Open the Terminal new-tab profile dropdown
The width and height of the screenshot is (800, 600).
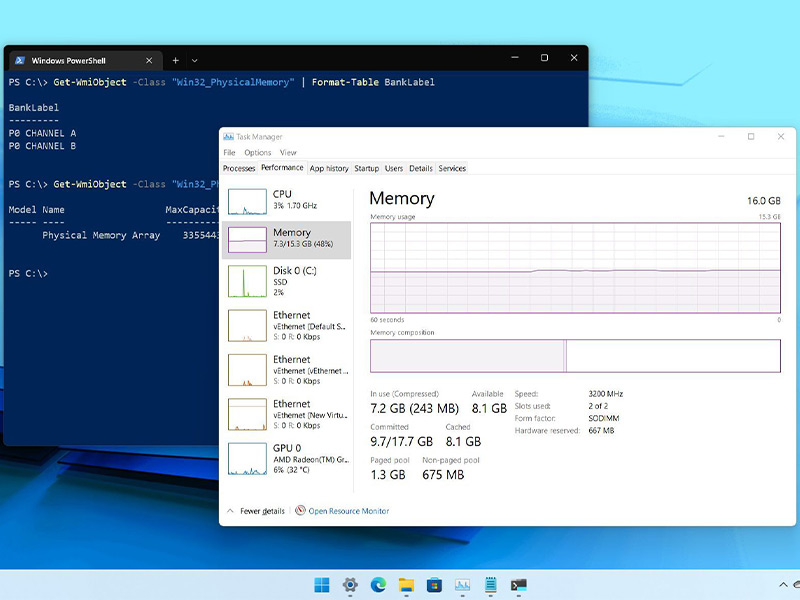tap(194, 60)
